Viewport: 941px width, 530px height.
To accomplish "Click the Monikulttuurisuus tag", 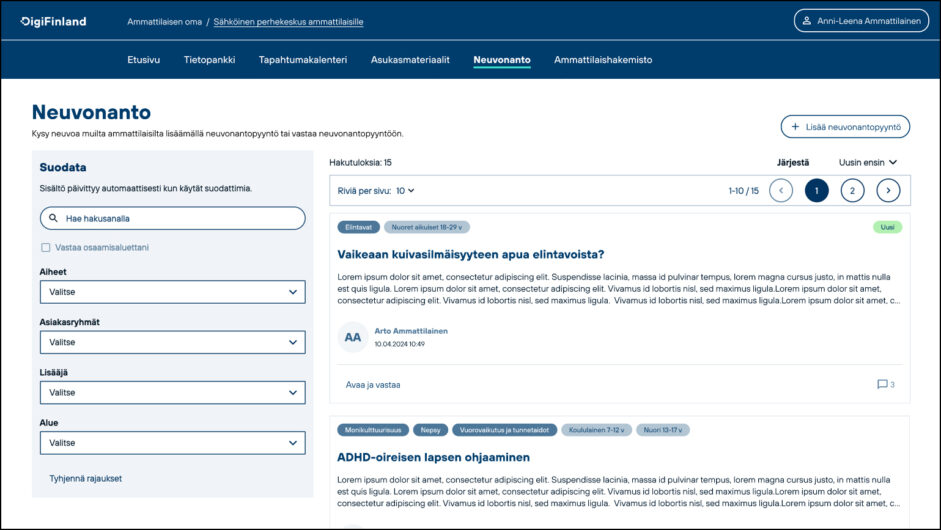I will [373, 430].
